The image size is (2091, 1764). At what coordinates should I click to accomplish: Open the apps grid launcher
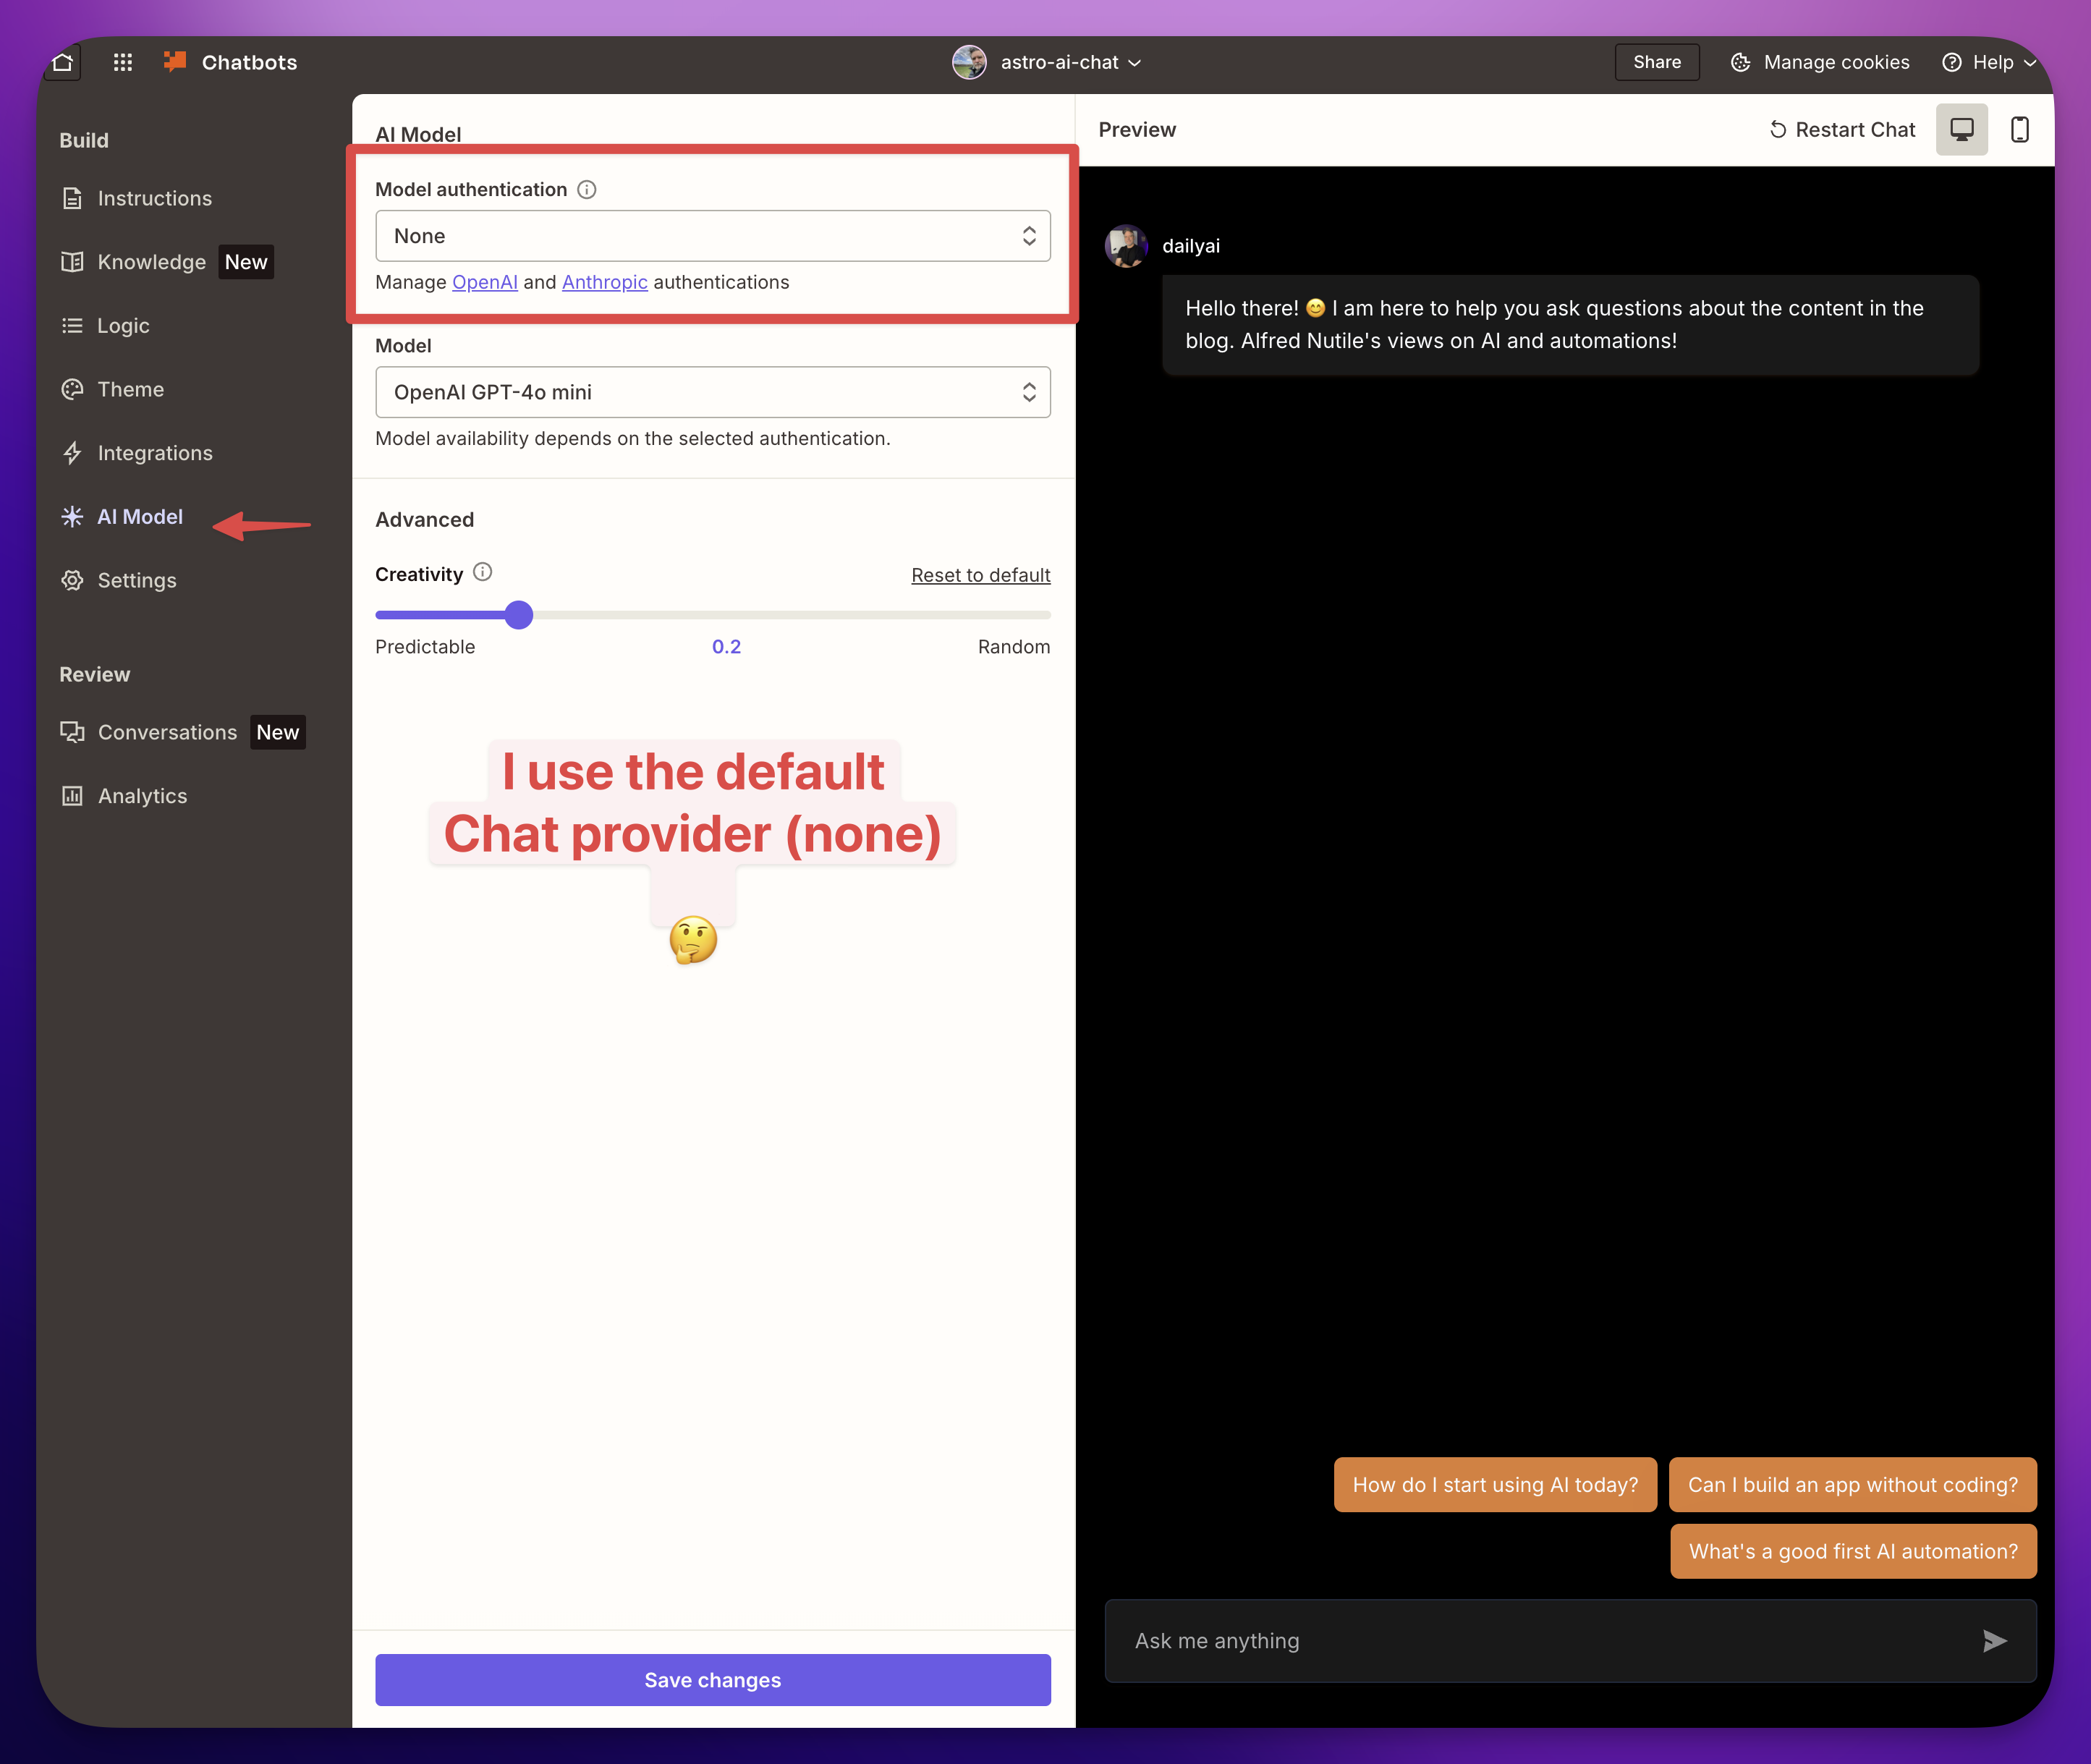pyautogui.click(x=123, y=62)
